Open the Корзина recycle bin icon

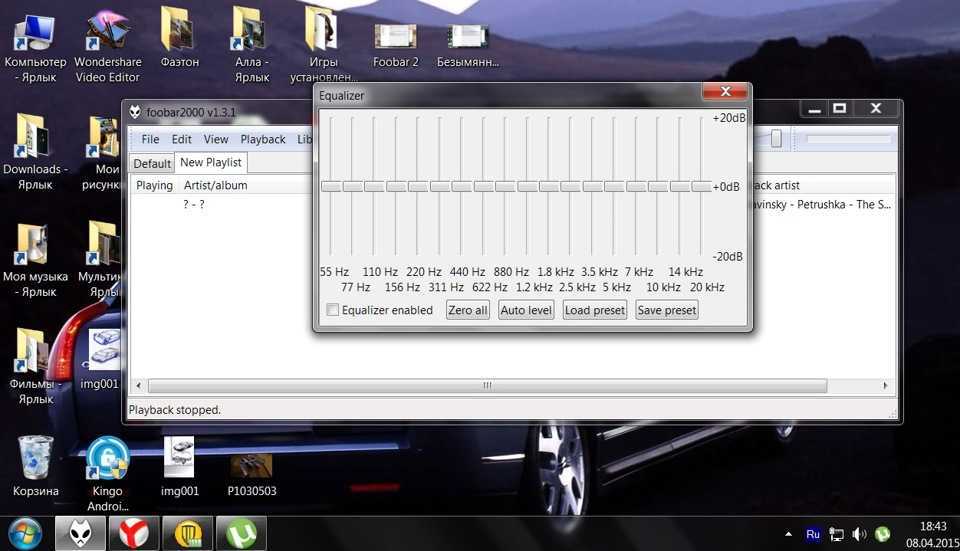(36, 459)
